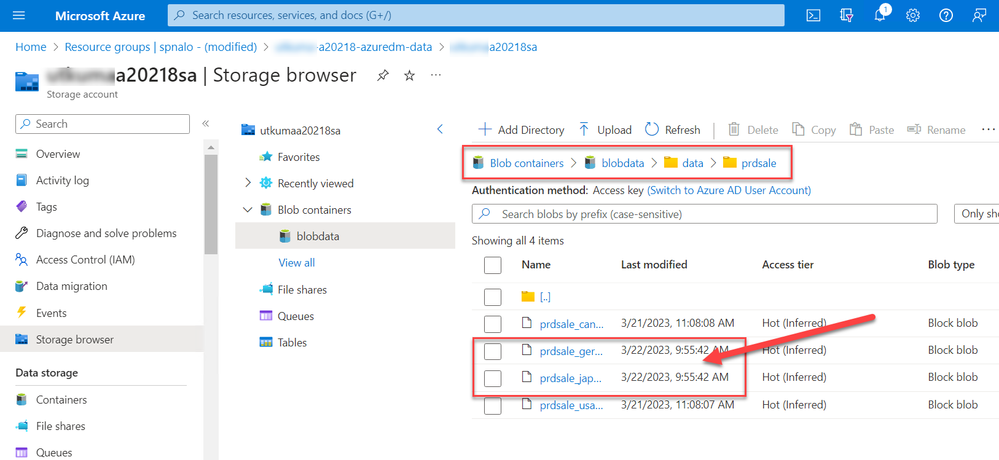Open the notifications bell
999x460 pixels.
click(x=880, y=15)
